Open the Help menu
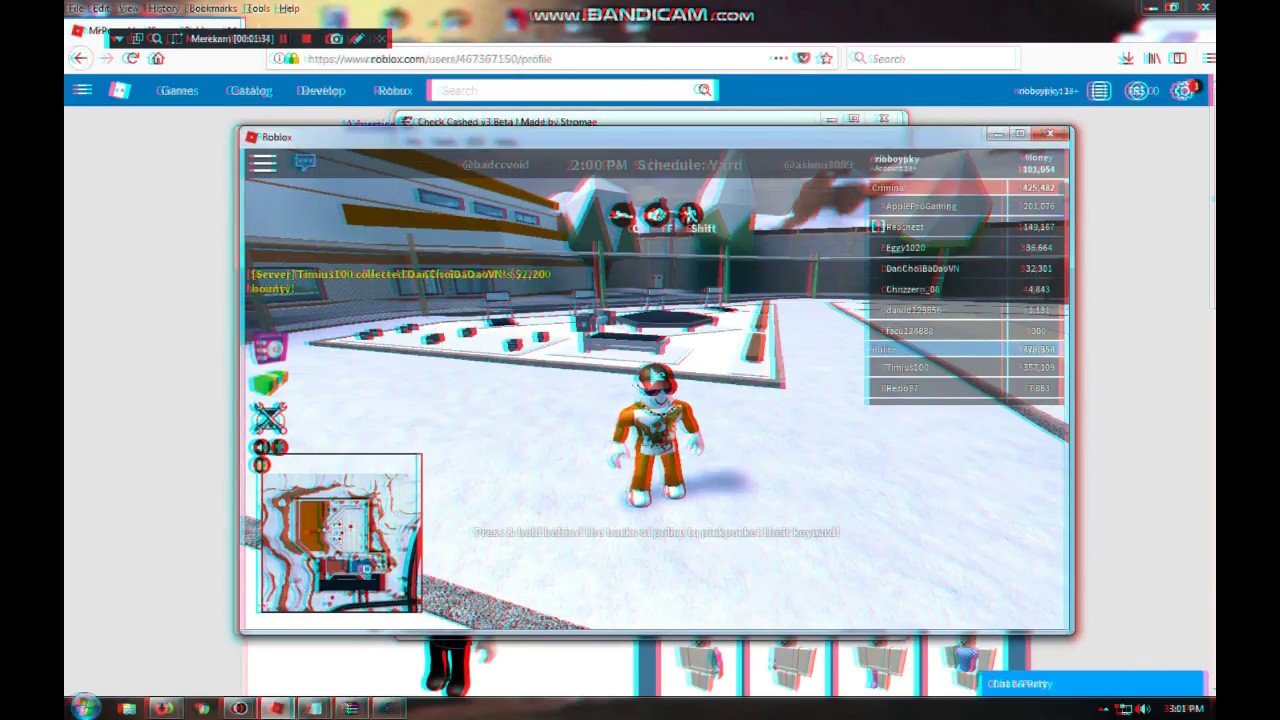 pos(289,8)
